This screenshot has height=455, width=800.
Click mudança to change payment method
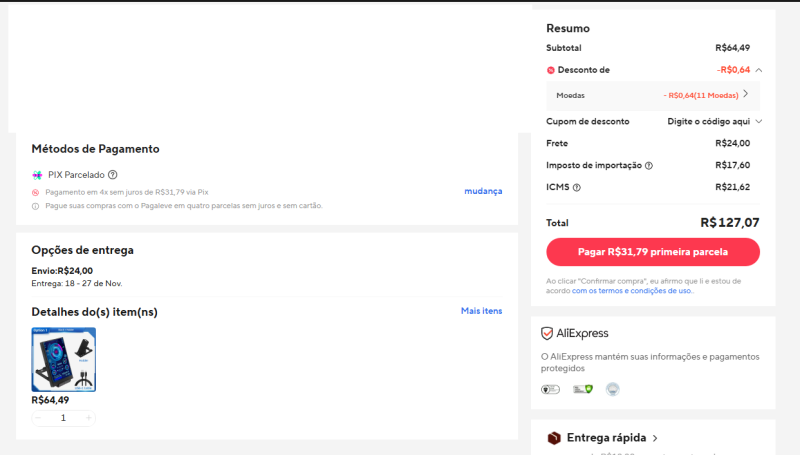(x=483, y=191)
